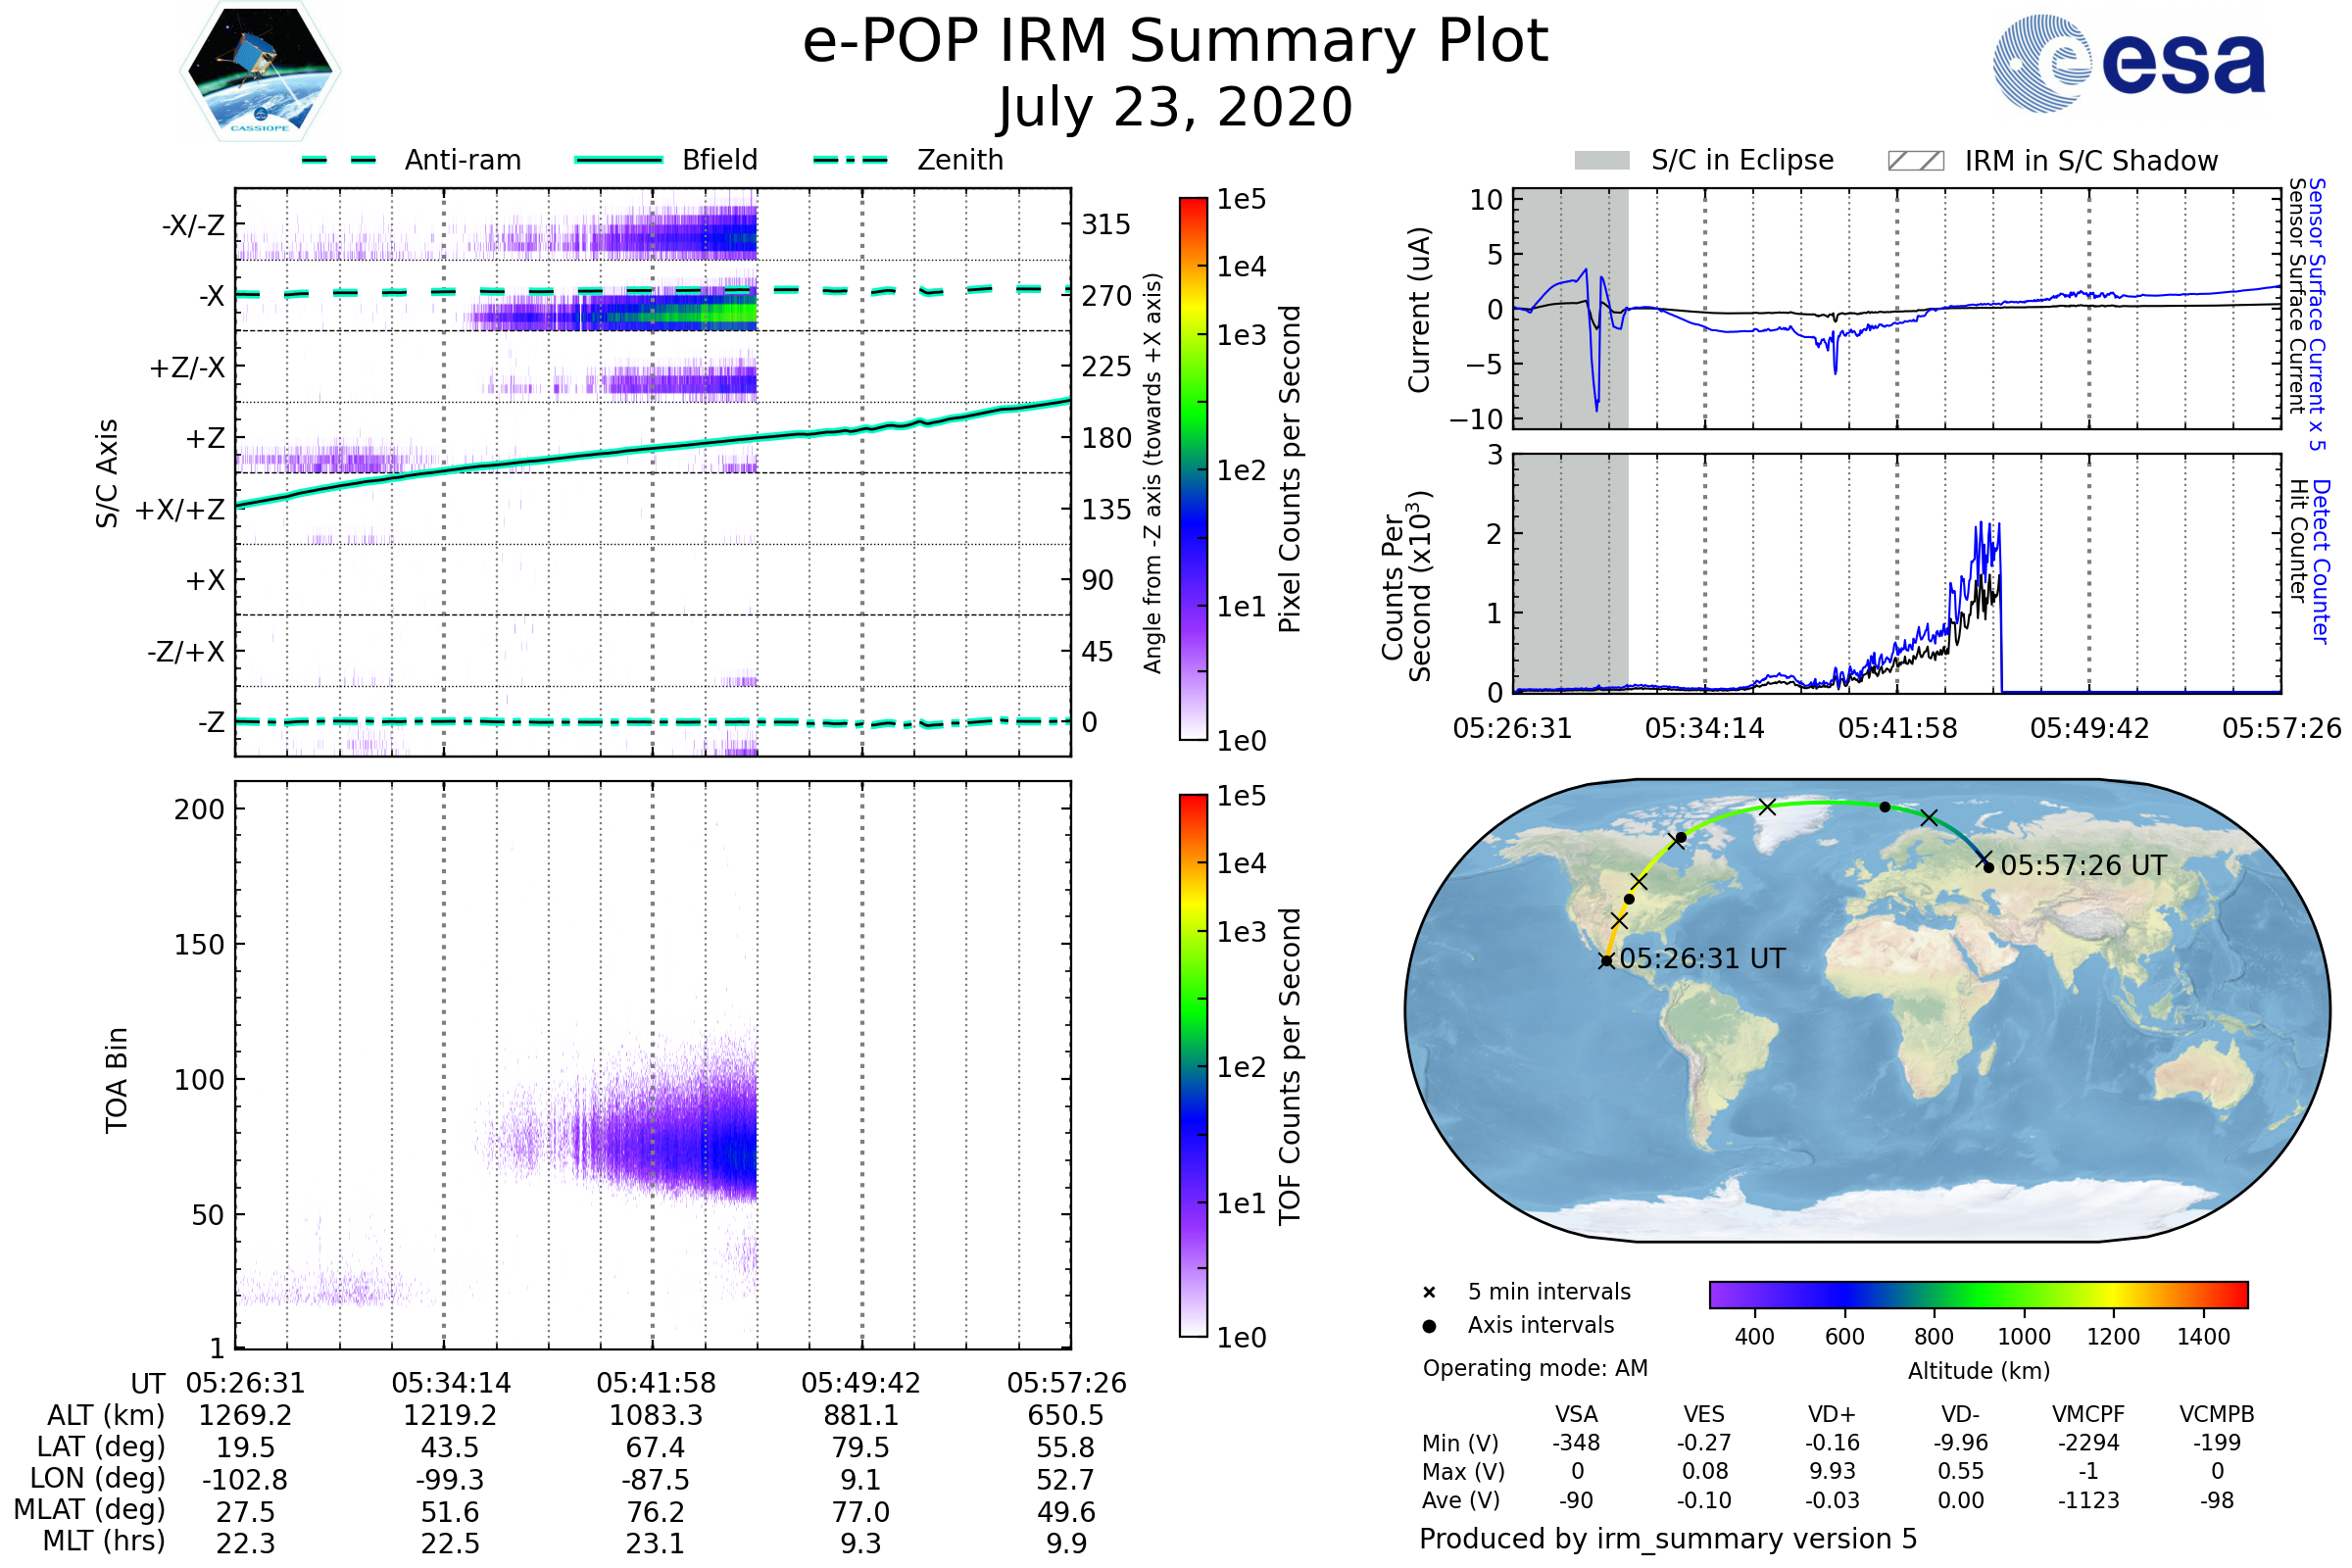Screen dimensions: 2352x1568
Task: Click the TOF Counts per Second colorbar
Action: (1193, 1065)
